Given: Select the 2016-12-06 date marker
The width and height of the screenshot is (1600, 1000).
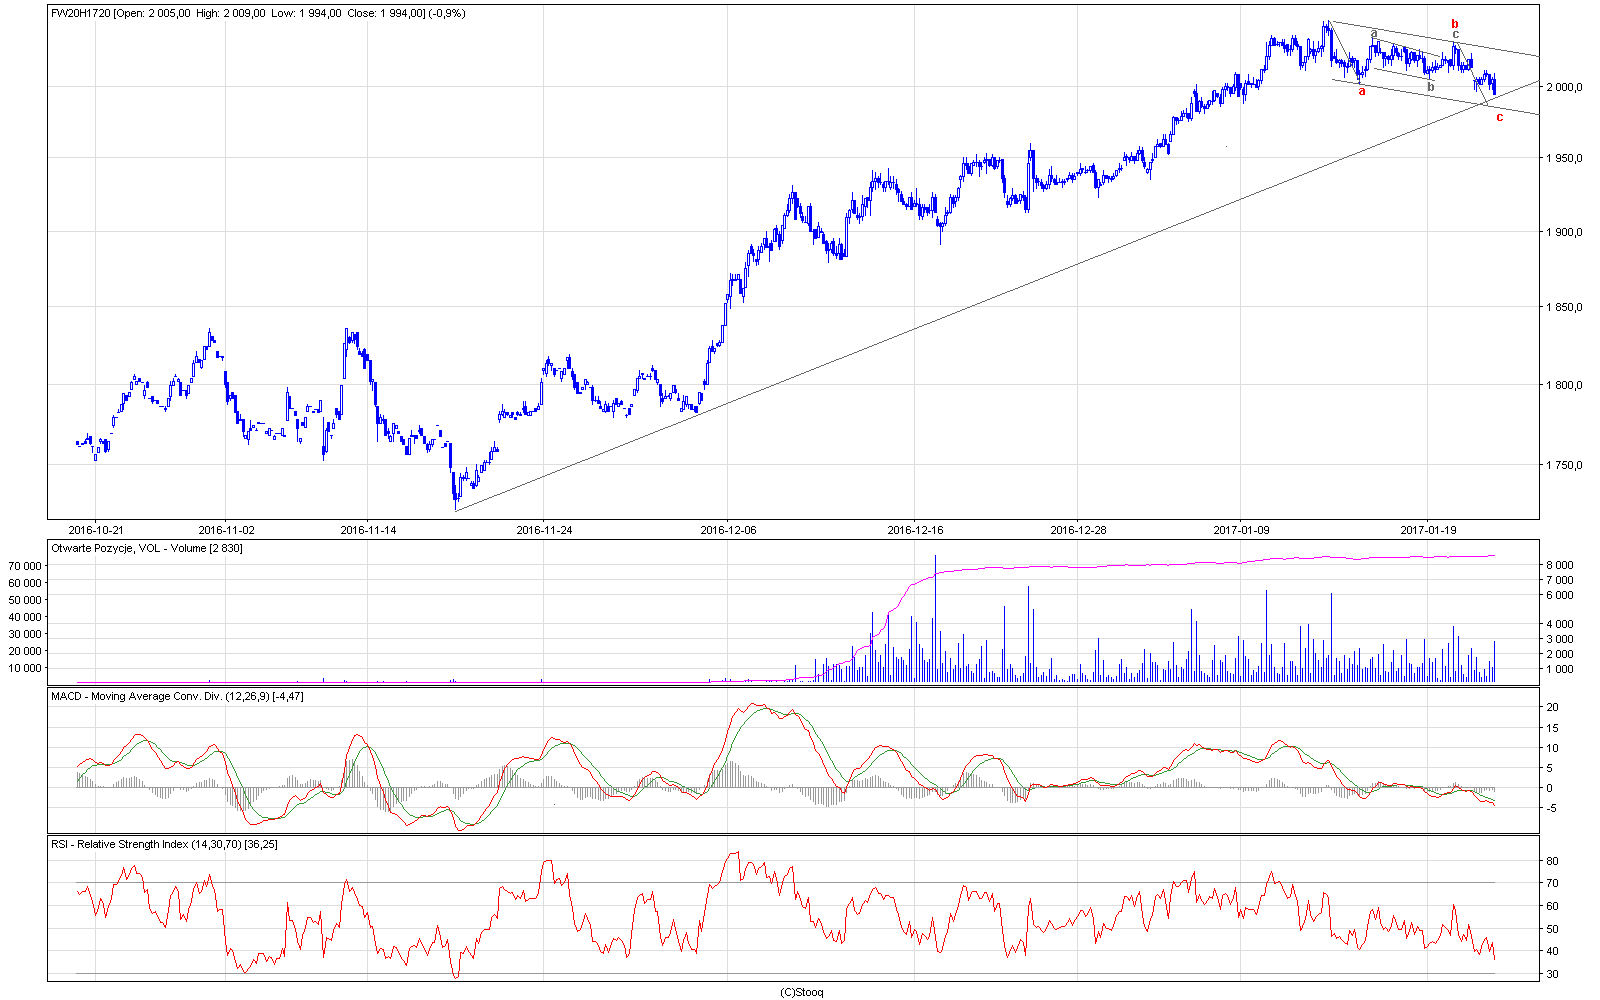Looking at the screenshot, I should 728,530.
